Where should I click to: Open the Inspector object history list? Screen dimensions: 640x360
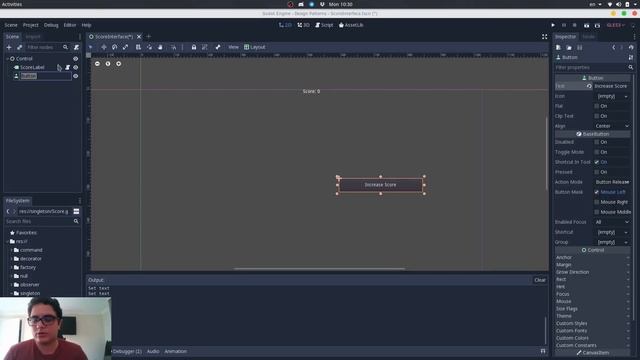coord(631,48)
